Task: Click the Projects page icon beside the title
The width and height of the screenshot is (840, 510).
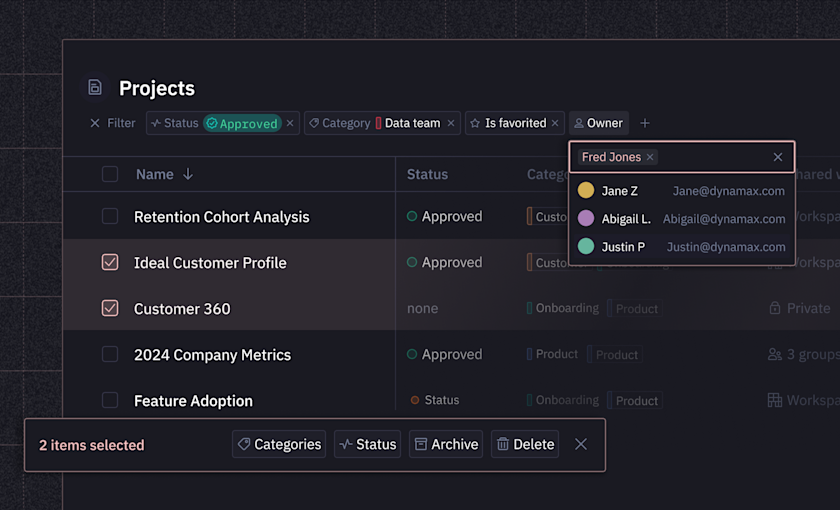Action: point(95,88)
